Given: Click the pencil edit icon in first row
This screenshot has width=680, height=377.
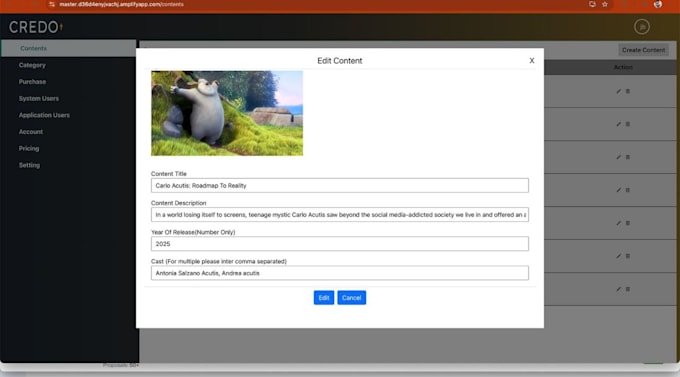Looking at the screenshot, I should pos(619,91).
